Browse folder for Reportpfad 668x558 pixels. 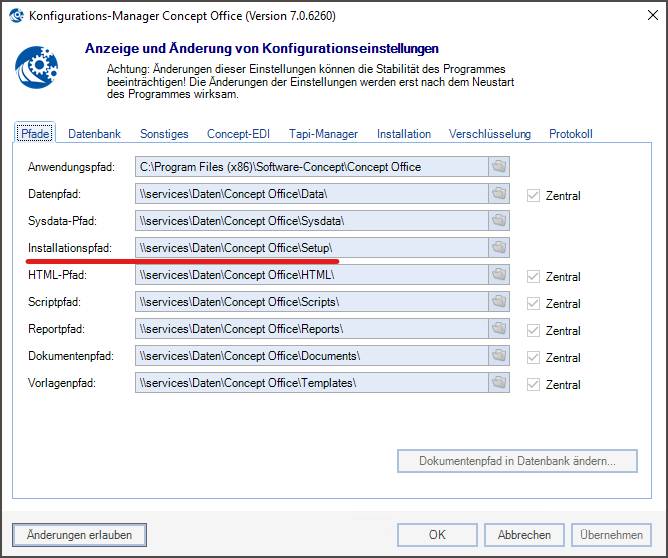pyautogui.click(x=499, y=328)
